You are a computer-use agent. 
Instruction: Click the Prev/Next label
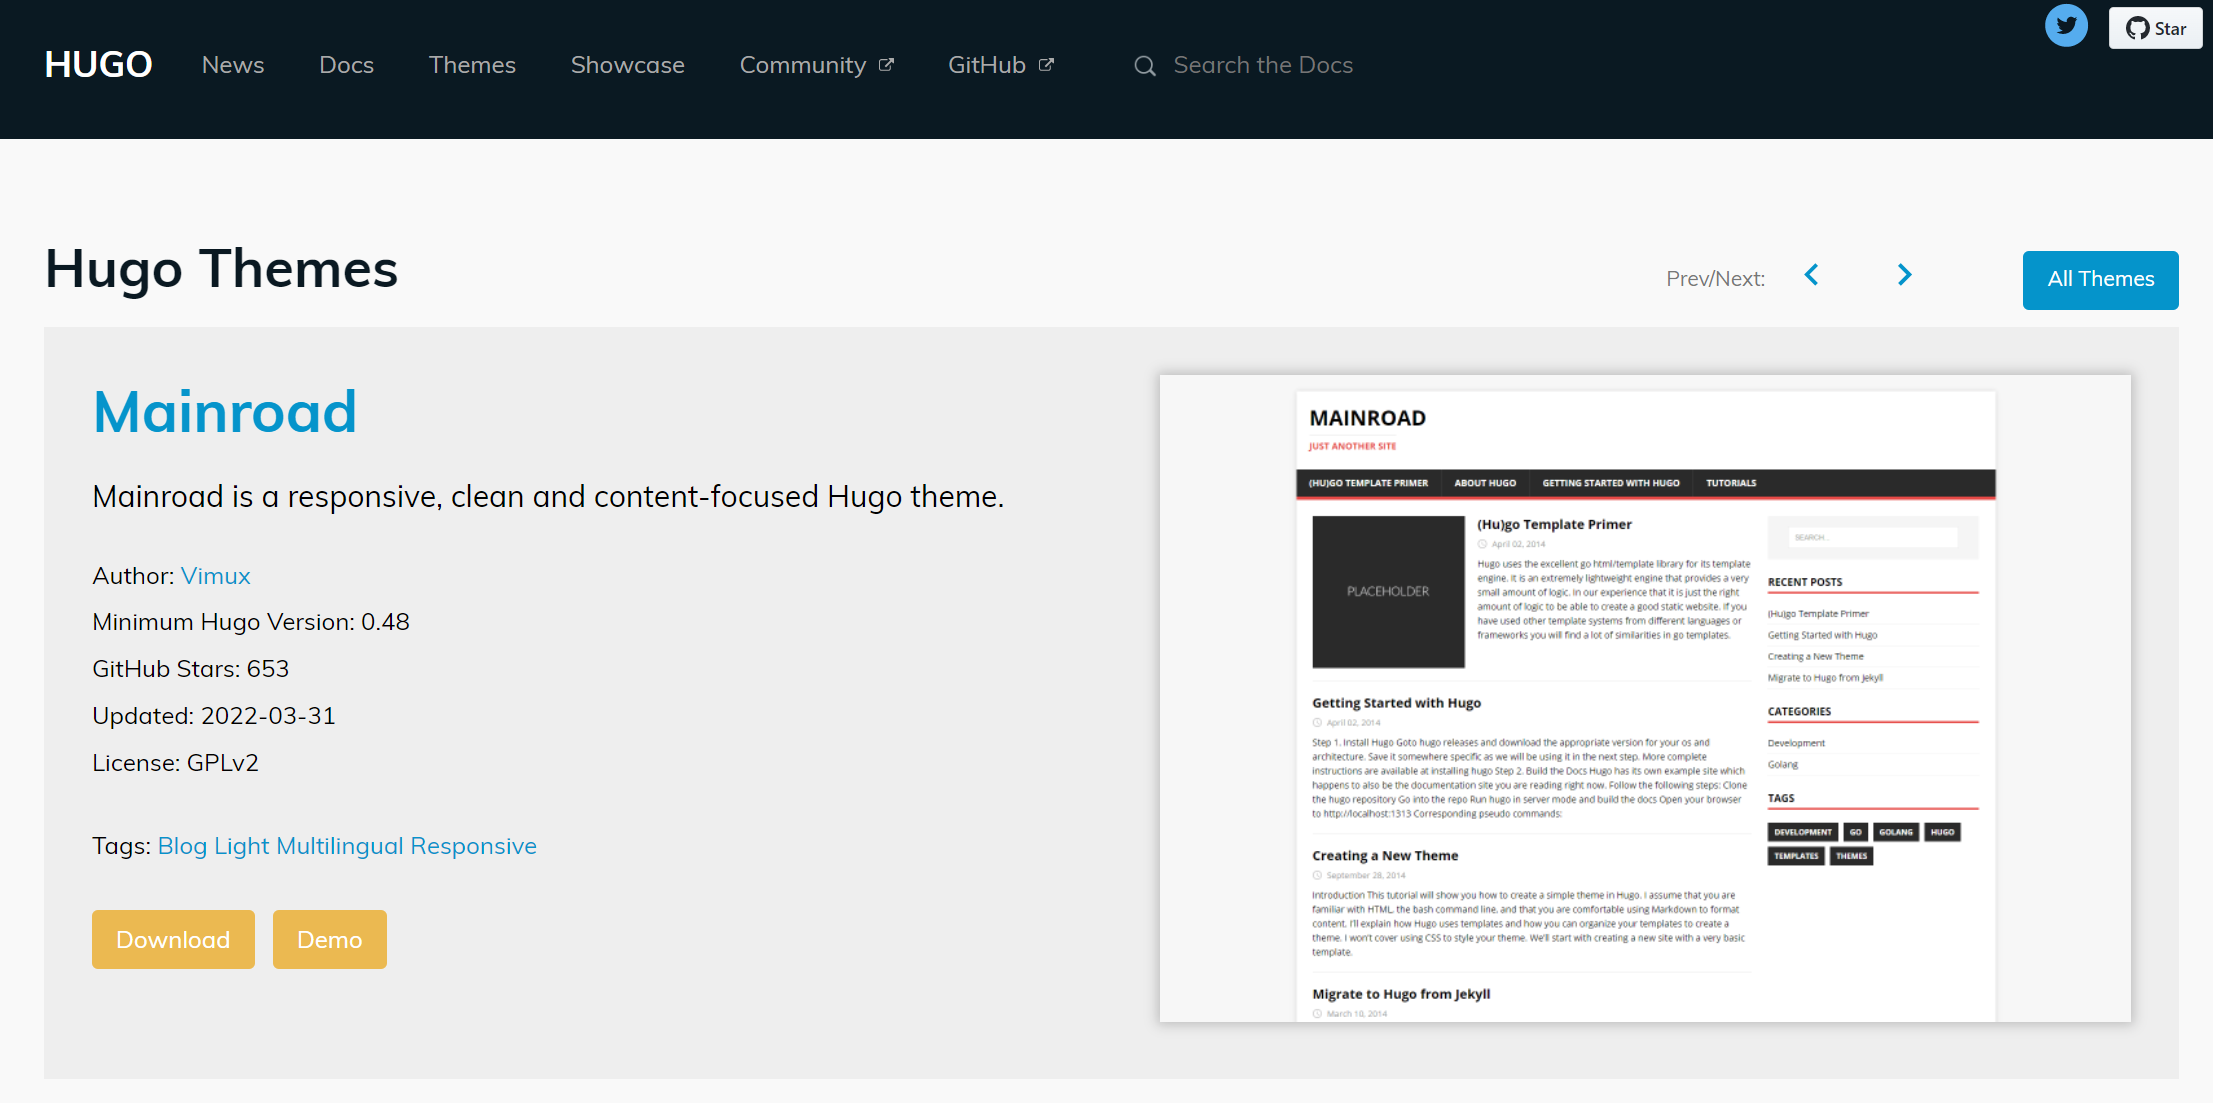tap(1716, 279)
